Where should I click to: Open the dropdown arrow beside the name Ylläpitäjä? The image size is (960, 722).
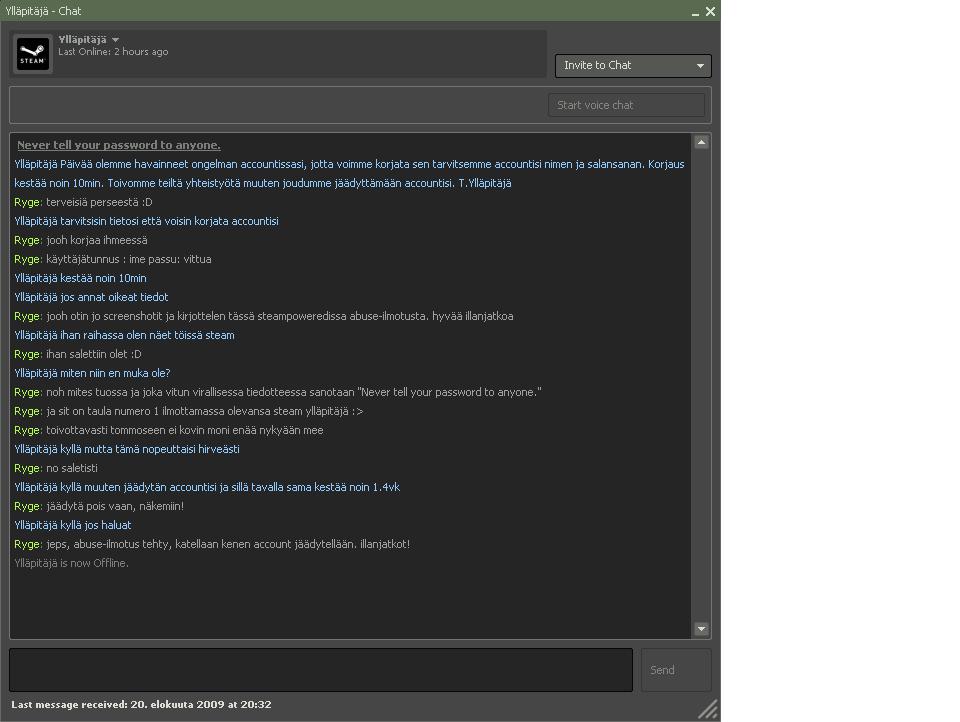click(116, 40)
